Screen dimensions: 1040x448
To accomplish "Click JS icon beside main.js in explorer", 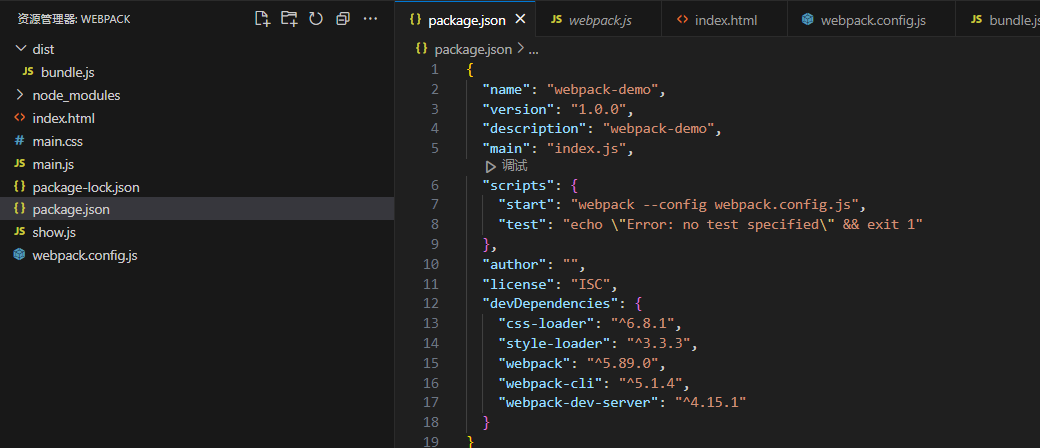I will pos(20,164).
